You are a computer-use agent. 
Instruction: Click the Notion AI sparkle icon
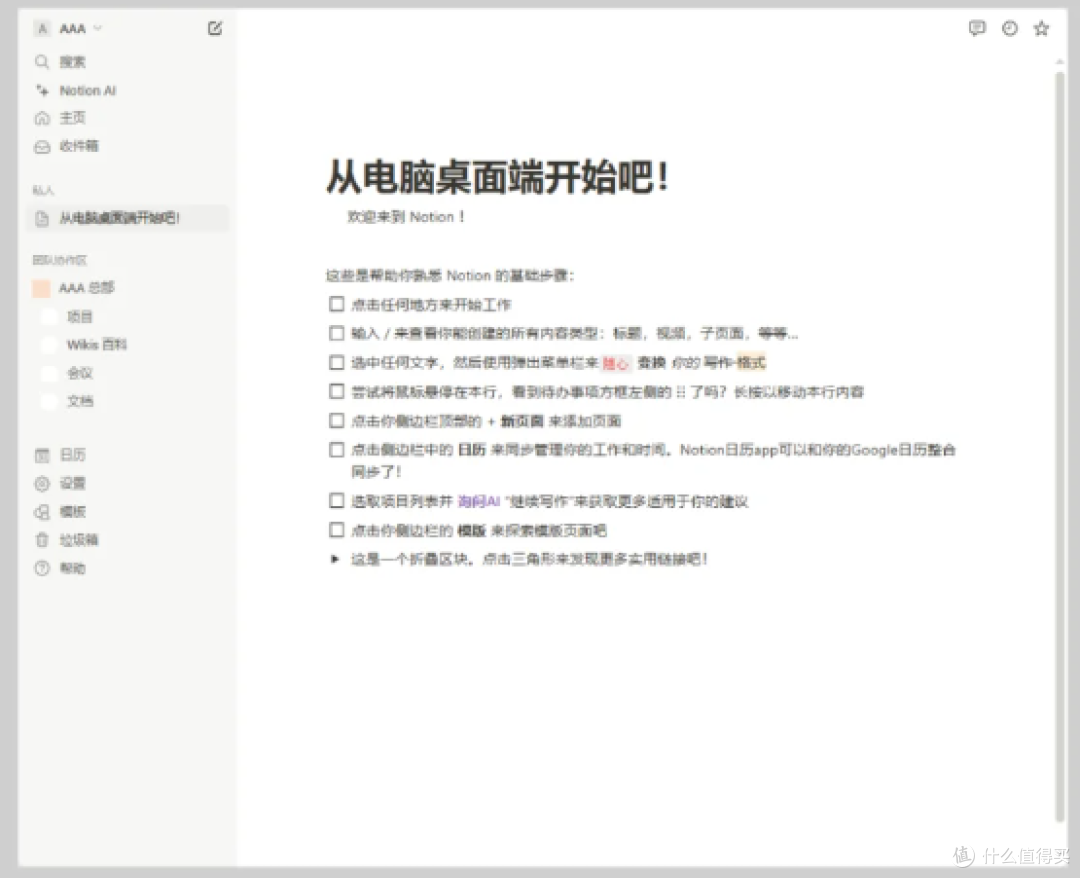tap(42, 90)
